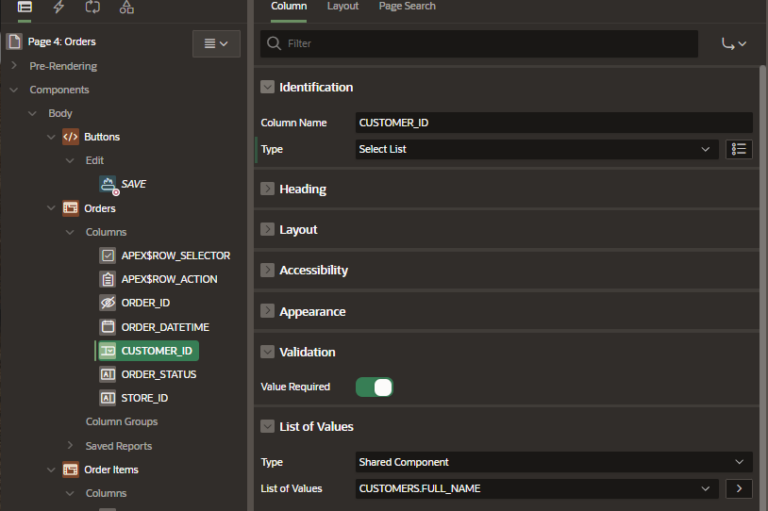768x511 pixels.
Task: Go to CUSTOMERS.FULL_NAME shared component arrow
Action: pos(739,489)
